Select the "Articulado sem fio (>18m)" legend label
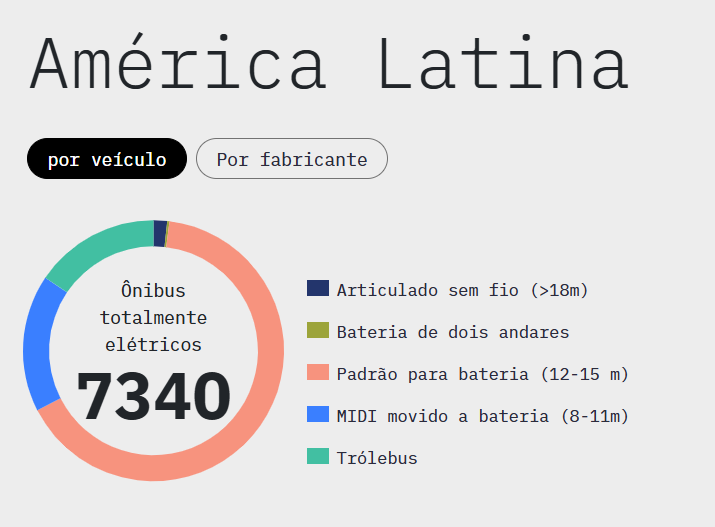 [462, 290]
